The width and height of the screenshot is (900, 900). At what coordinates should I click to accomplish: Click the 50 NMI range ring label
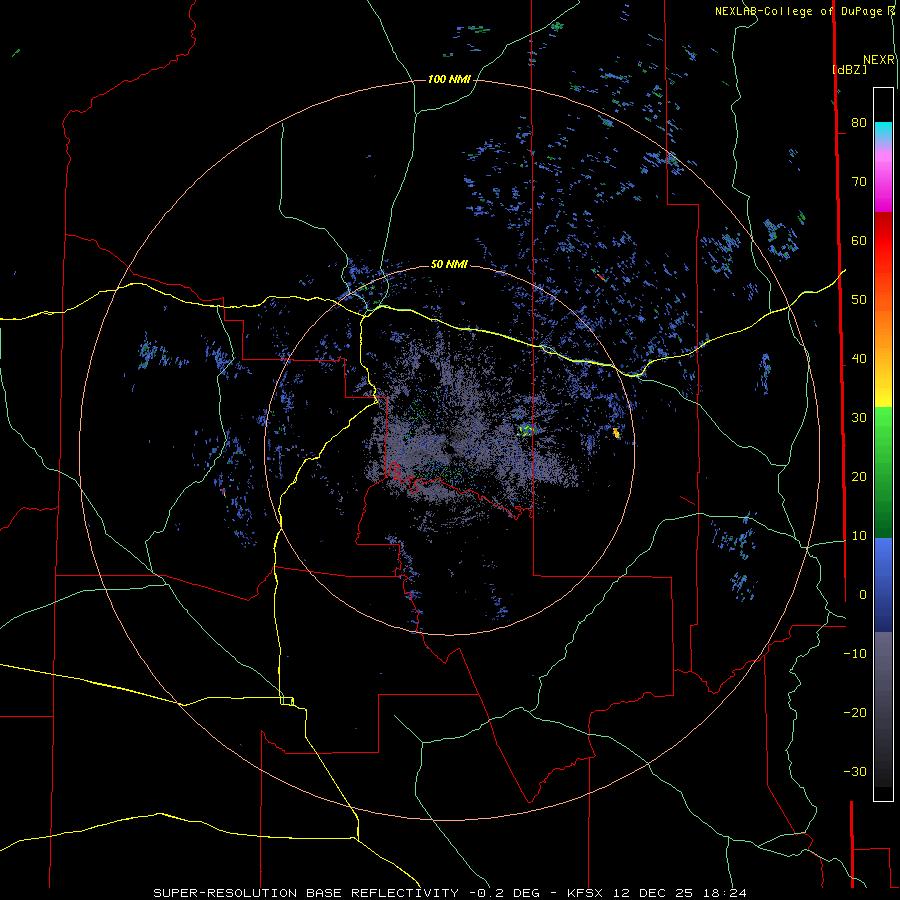pos(449,264)
